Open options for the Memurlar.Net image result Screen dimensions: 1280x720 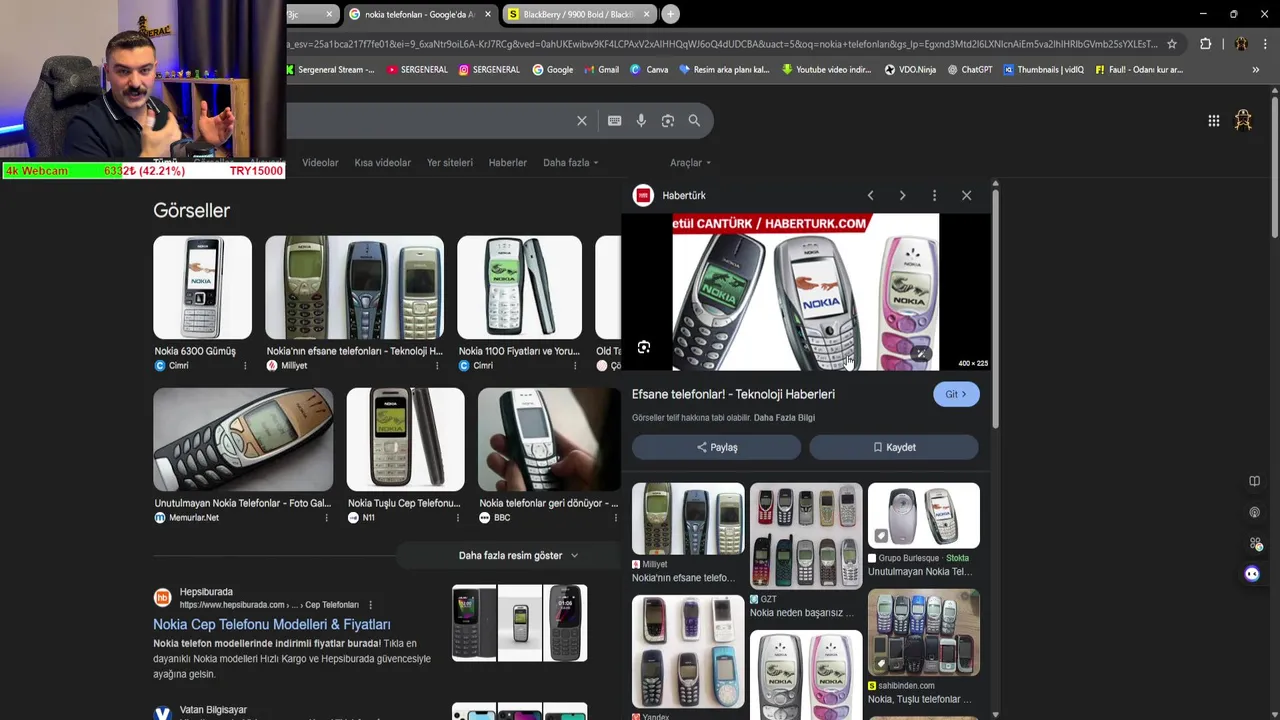tap(326, 518)
